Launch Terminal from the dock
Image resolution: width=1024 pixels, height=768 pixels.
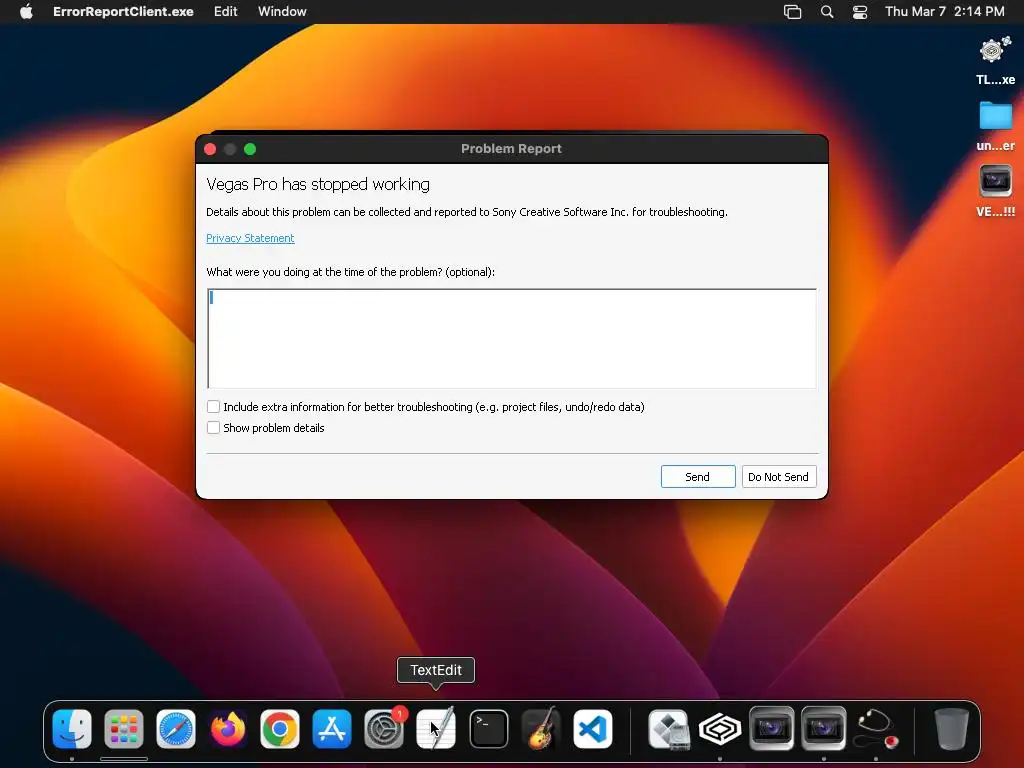click(488, 729)
